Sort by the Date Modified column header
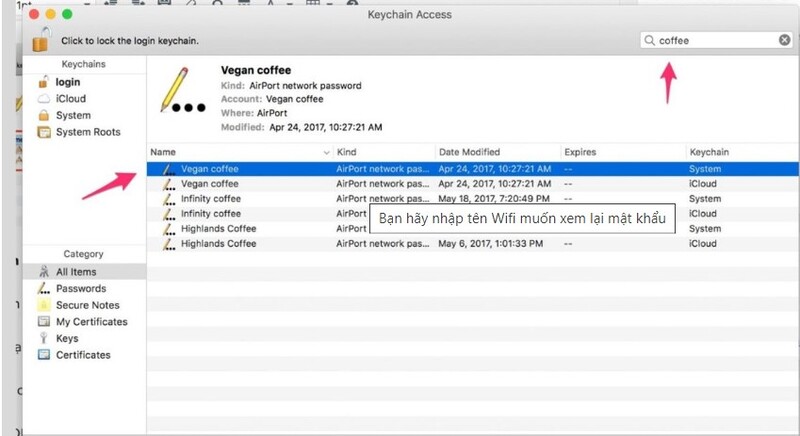The height and width of the screenshot is (436, 800). pyautogui.click(x=469, y=152)
